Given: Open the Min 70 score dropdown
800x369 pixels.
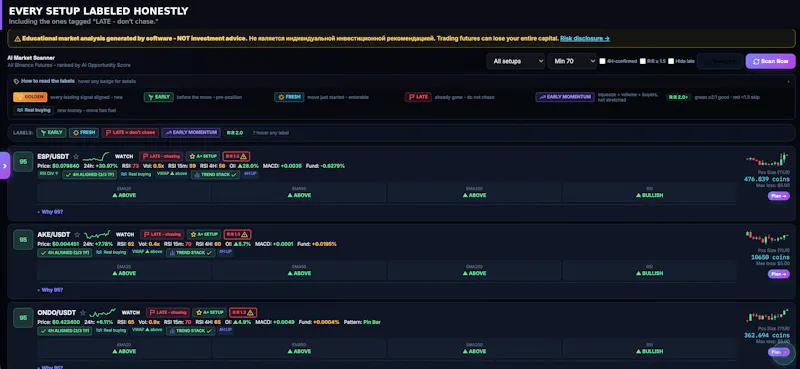Looking at the screenshot, I should [x=572, y=61].
